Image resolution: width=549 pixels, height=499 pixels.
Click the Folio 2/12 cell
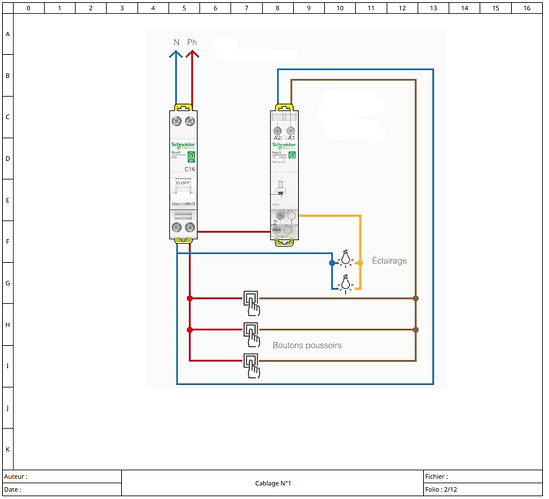(x=483, y=490)
